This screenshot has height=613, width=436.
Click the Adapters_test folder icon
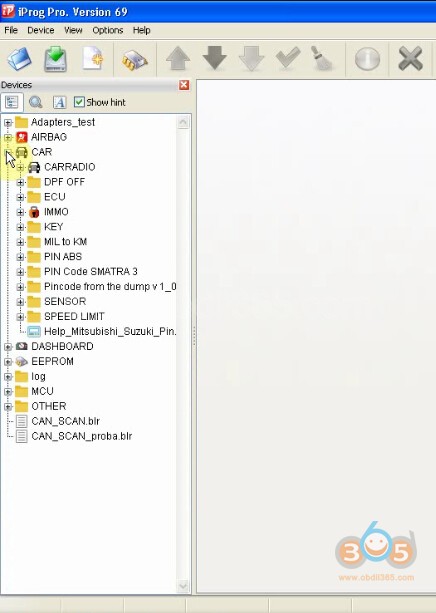(22, 122)
